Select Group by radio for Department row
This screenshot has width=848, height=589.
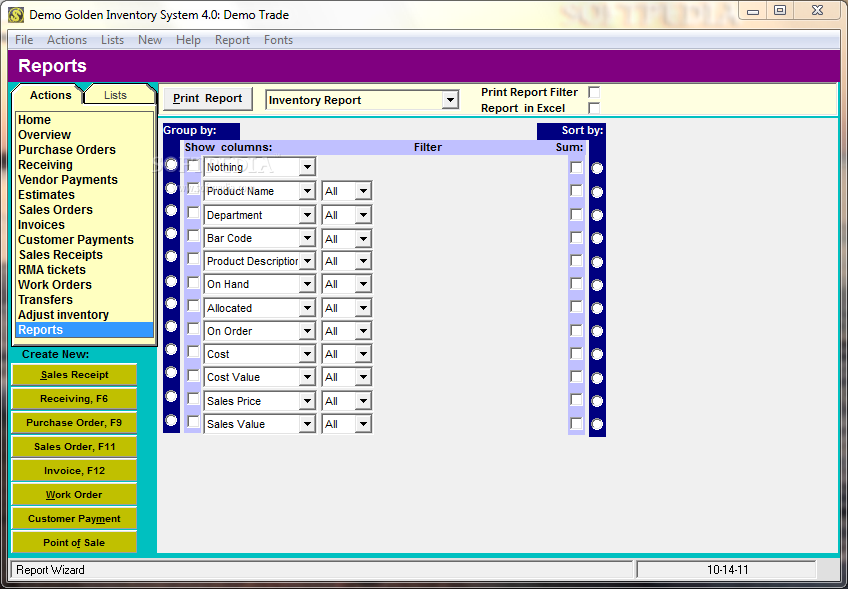pos(171,210)
